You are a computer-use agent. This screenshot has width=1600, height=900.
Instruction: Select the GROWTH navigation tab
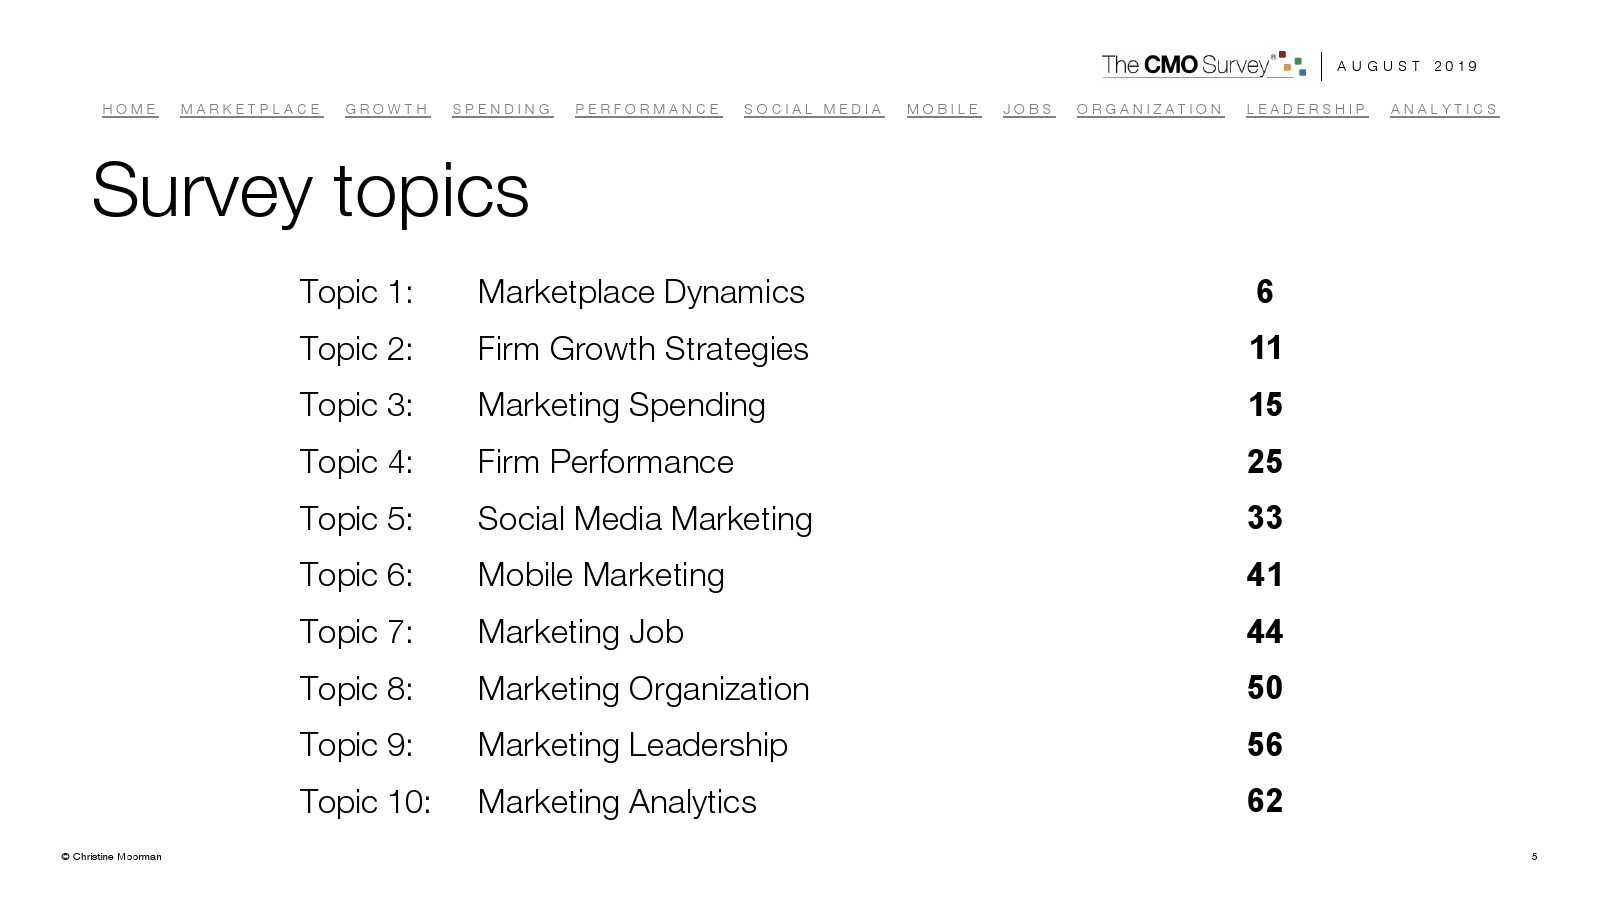[x=387, y=109]
